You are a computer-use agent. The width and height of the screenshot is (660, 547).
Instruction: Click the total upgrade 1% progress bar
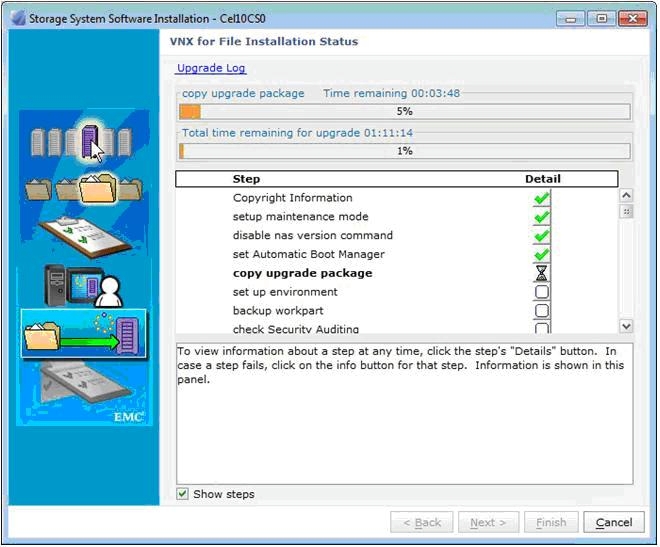[x=405, y=151]
